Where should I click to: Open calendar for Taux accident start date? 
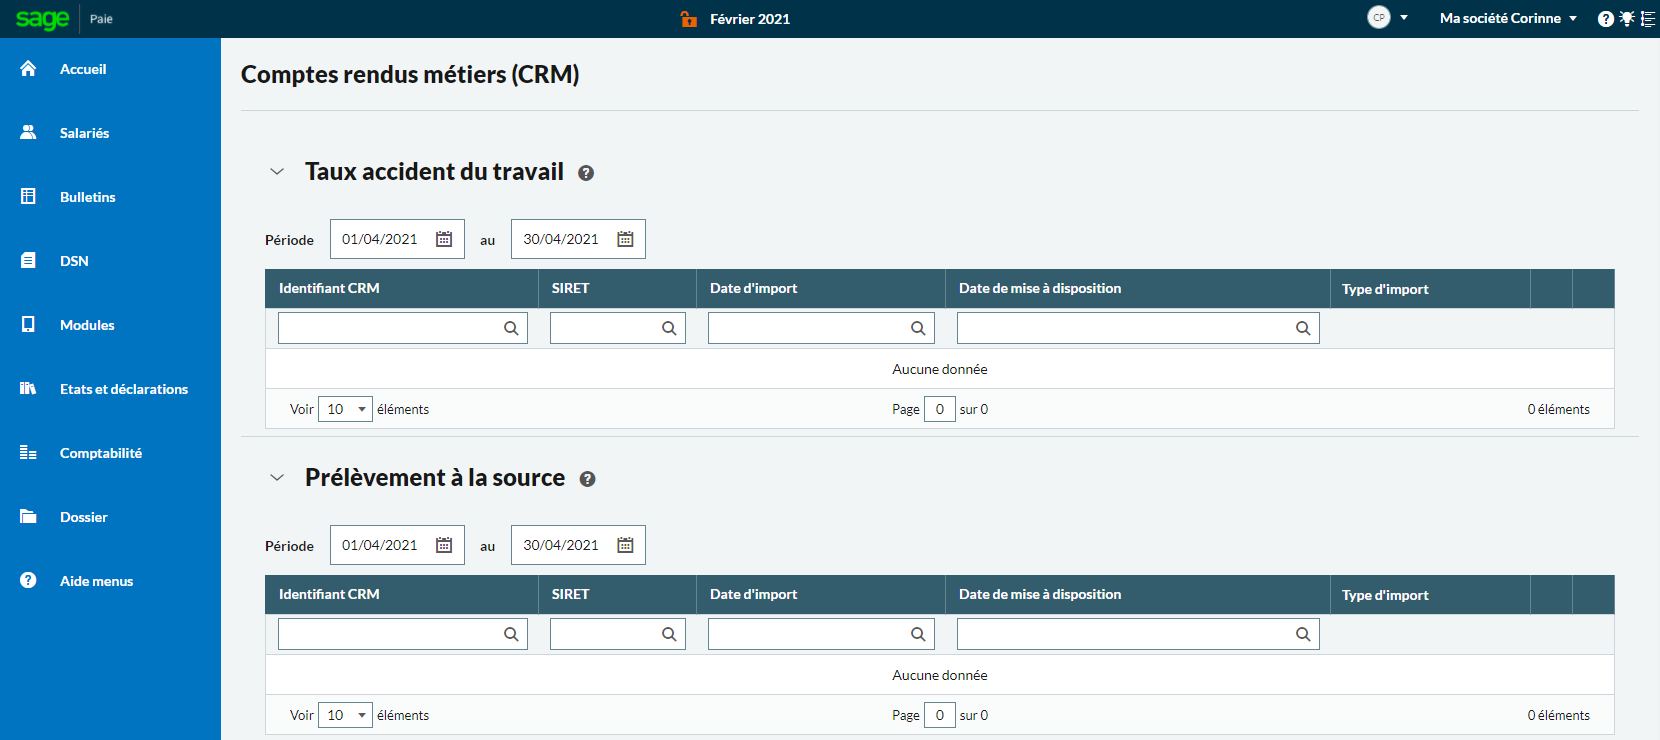click(x=444, y=239)
